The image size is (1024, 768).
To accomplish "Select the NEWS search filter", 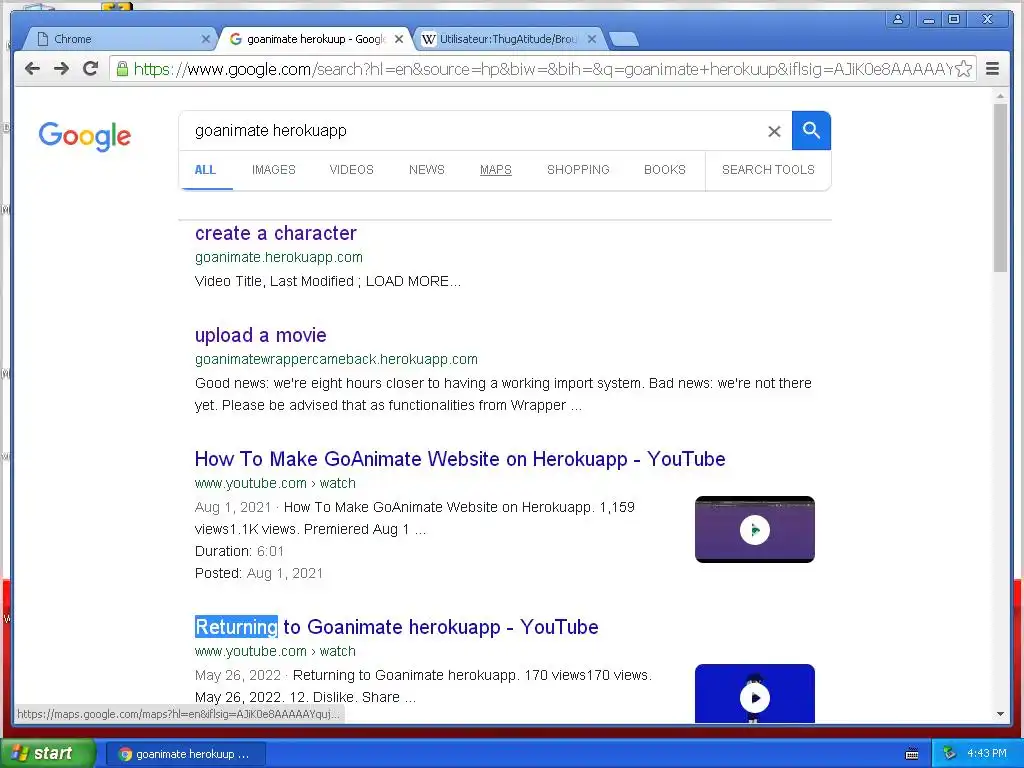I will click(426, 170).
